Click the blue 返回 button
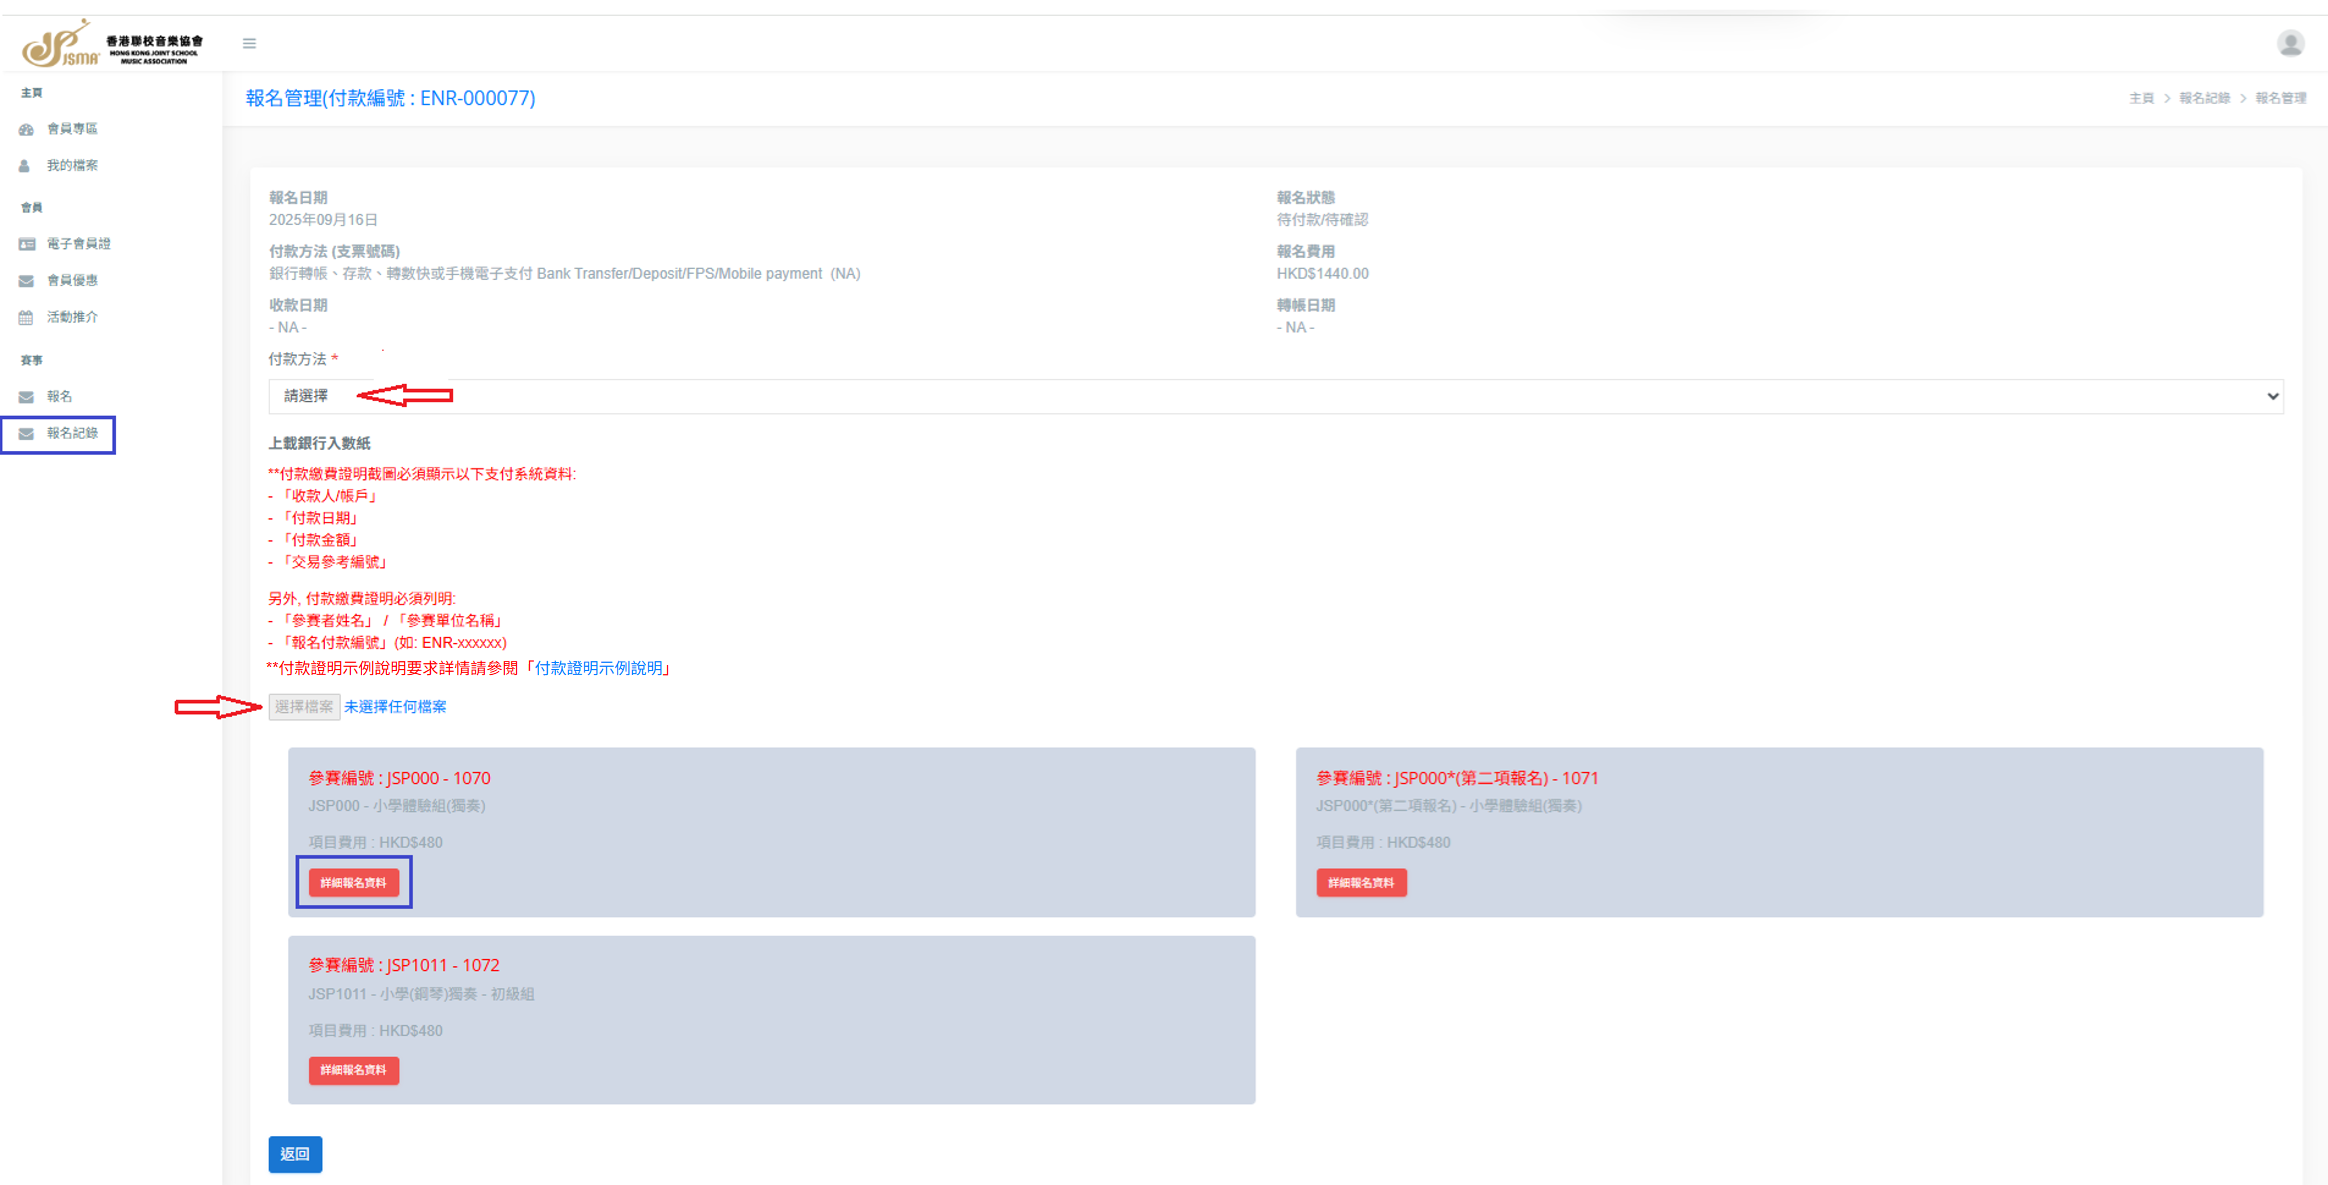 pos(295,1154)
